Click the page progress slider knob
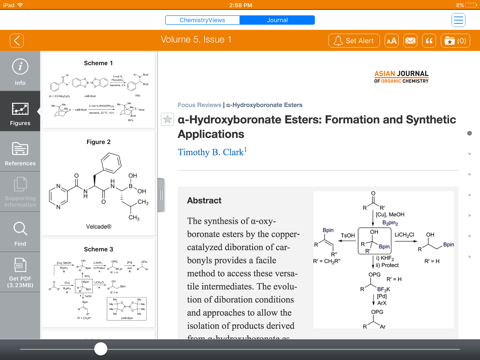The height and width of the screenshot is (360, 480). pyautogui.click(x=100, y=349)
